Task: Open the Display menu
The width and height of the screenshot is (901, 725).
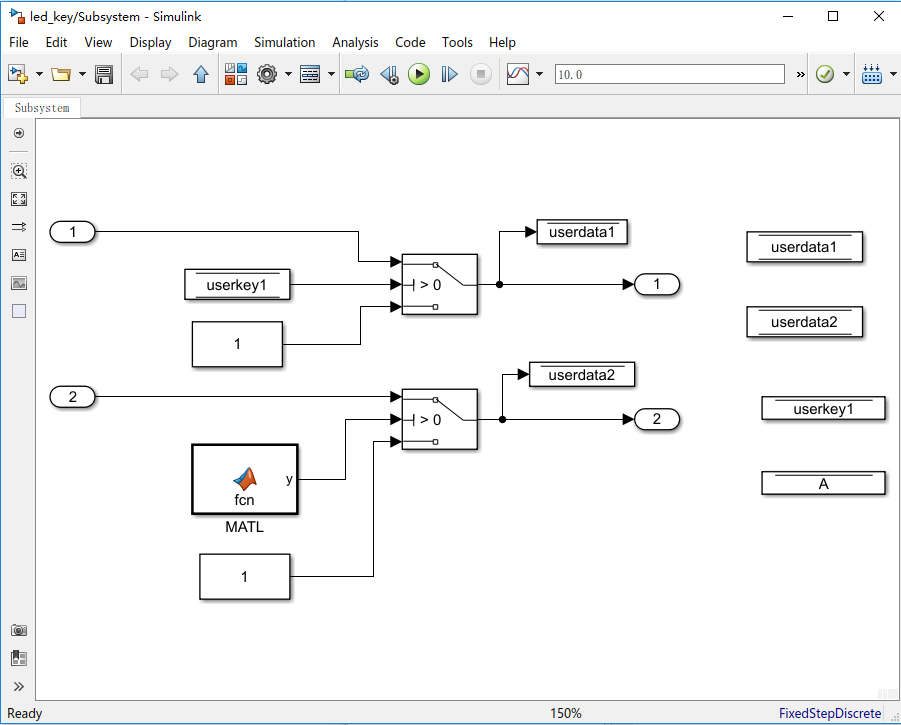Action: pyautogui.click(x=151, y=43)
